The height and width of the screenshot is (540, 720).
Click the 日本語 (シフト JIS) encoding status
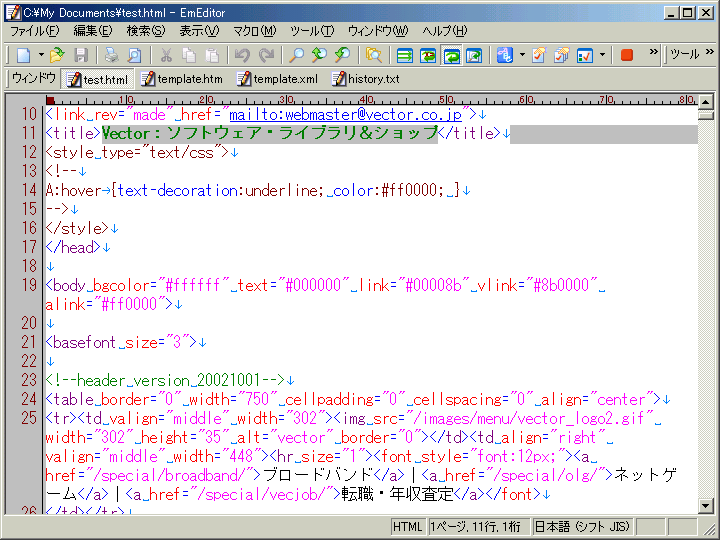tap(583, 527)
